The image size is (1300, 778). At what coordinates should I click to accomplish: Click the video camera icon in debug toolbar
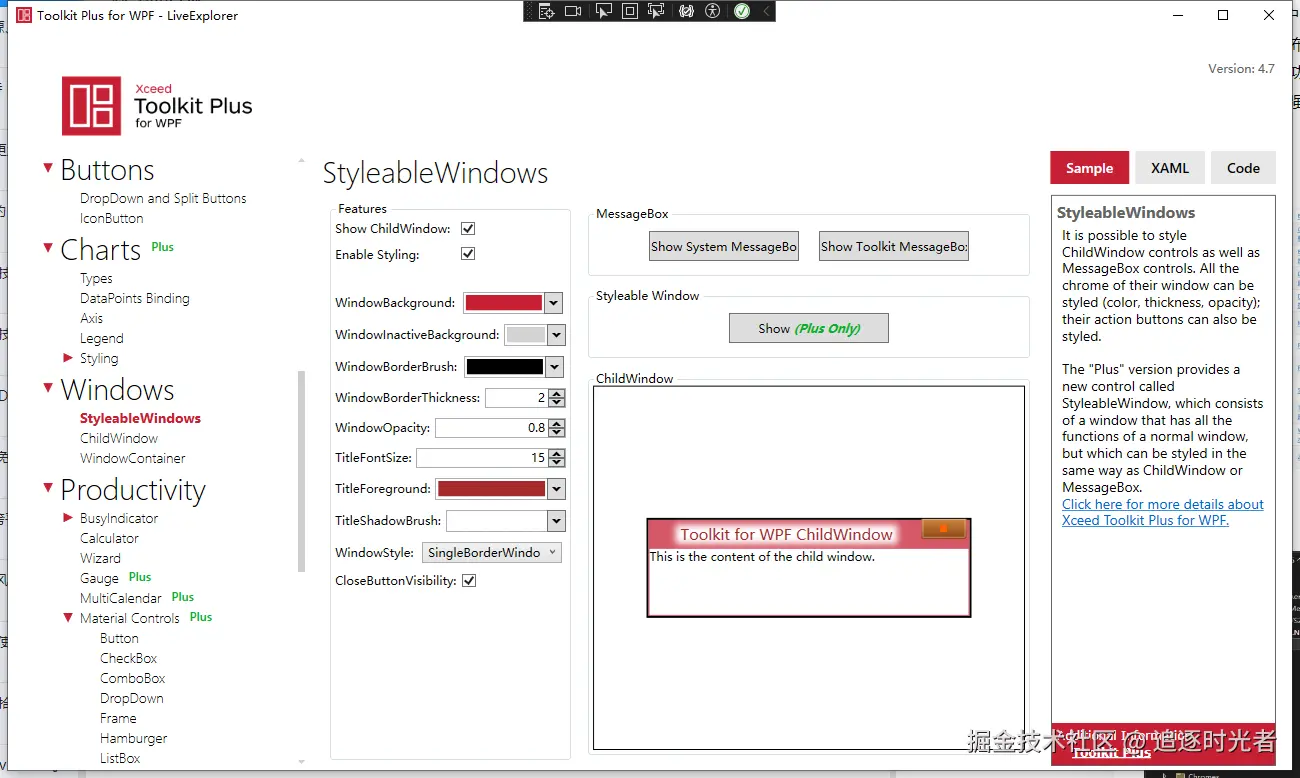[573, 11]
